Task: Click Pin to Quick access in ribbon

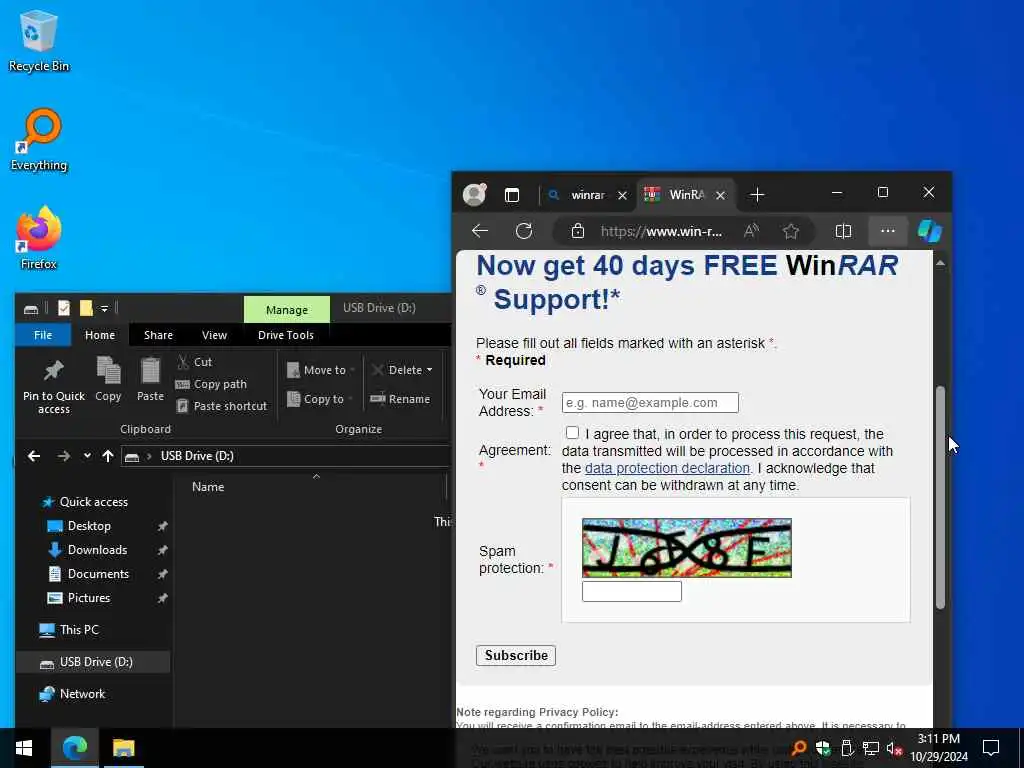Action: point(54,387)
